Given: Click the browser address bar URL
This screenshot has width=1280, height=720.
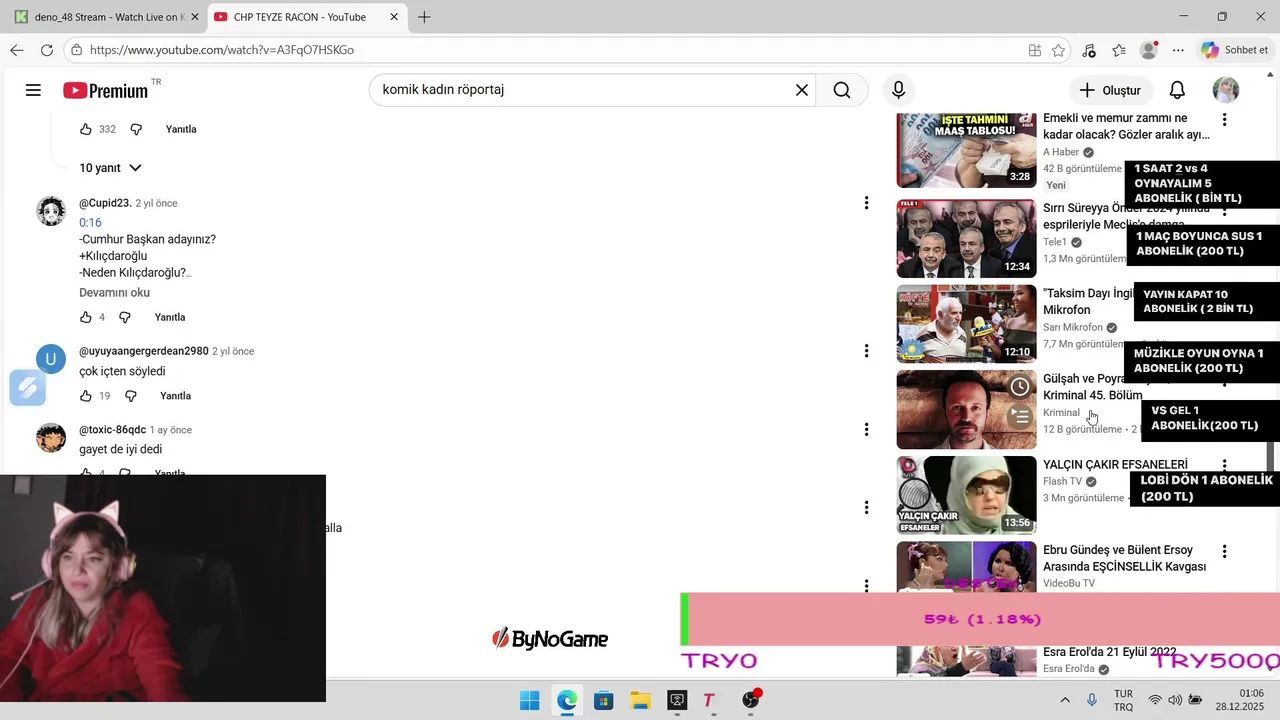Looking at the screenshot, I should coord(222,50).
